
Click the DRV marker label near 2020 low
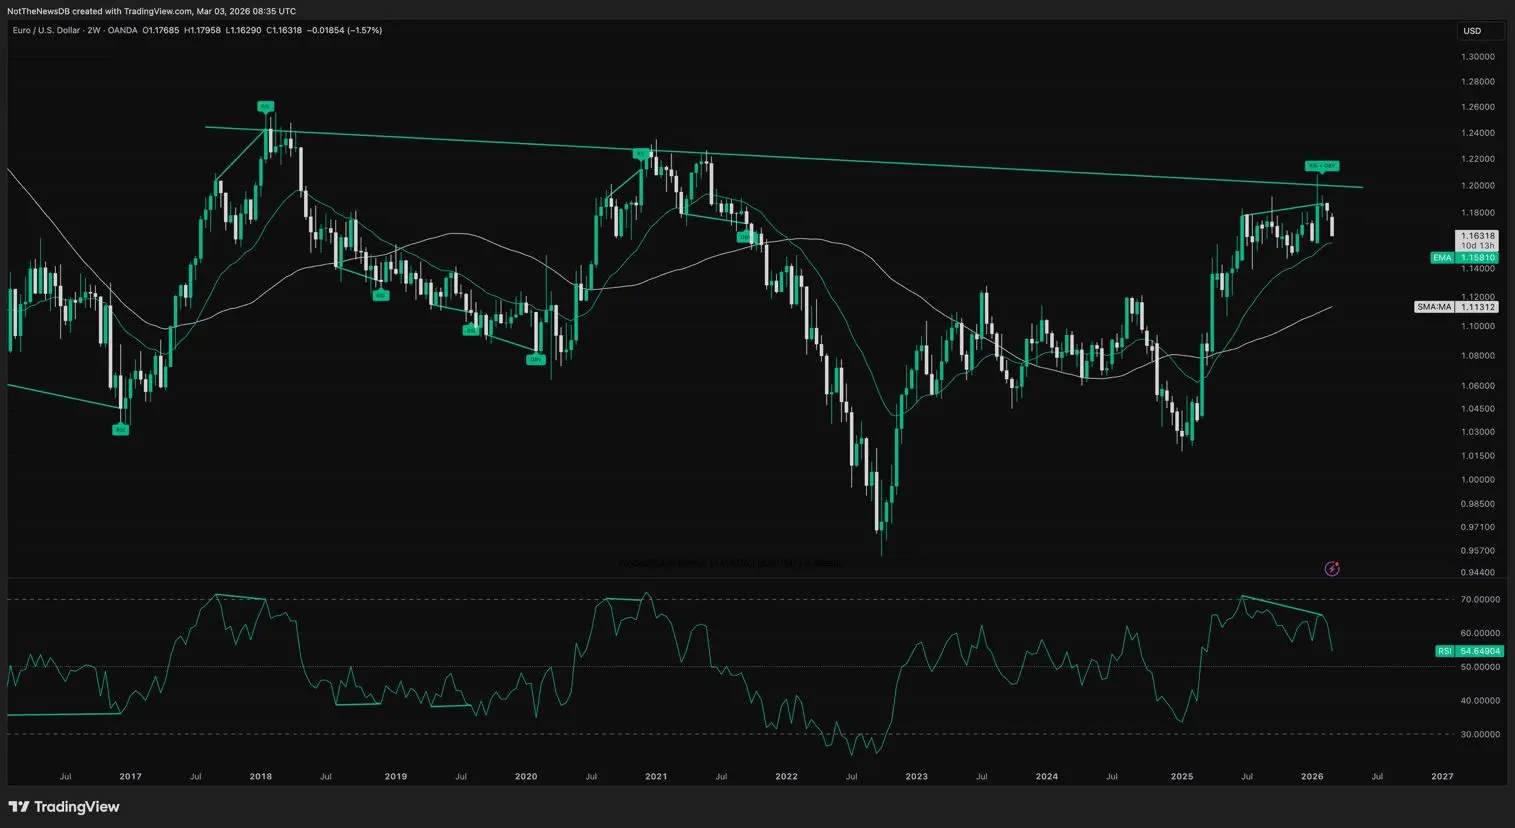point(536,359)
